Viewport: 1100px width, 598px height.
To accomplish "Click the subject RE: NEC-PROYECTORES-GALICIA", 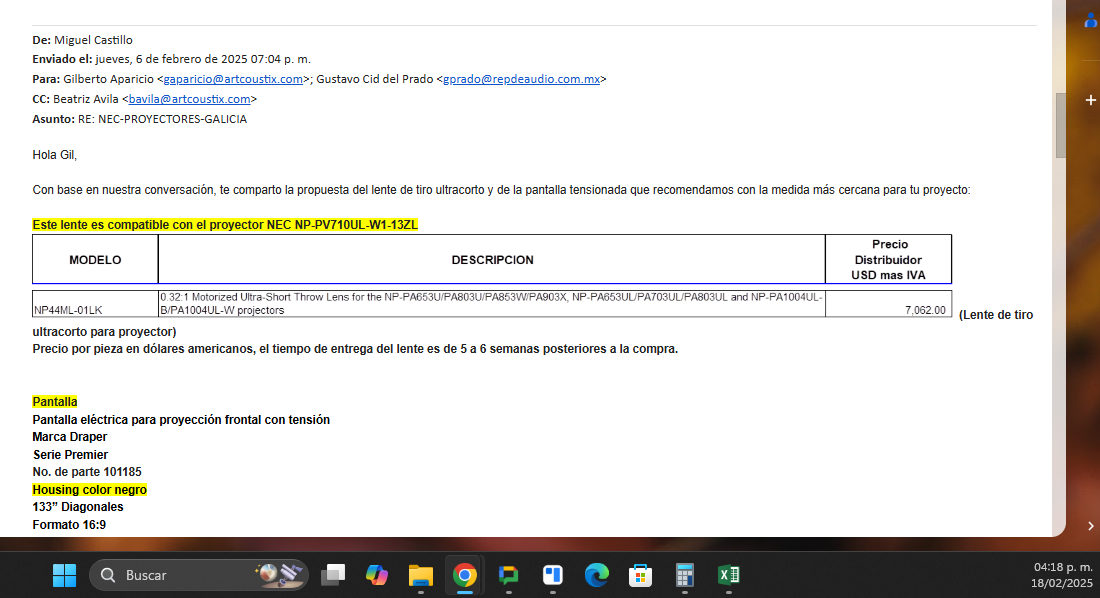I will point(162,119).
